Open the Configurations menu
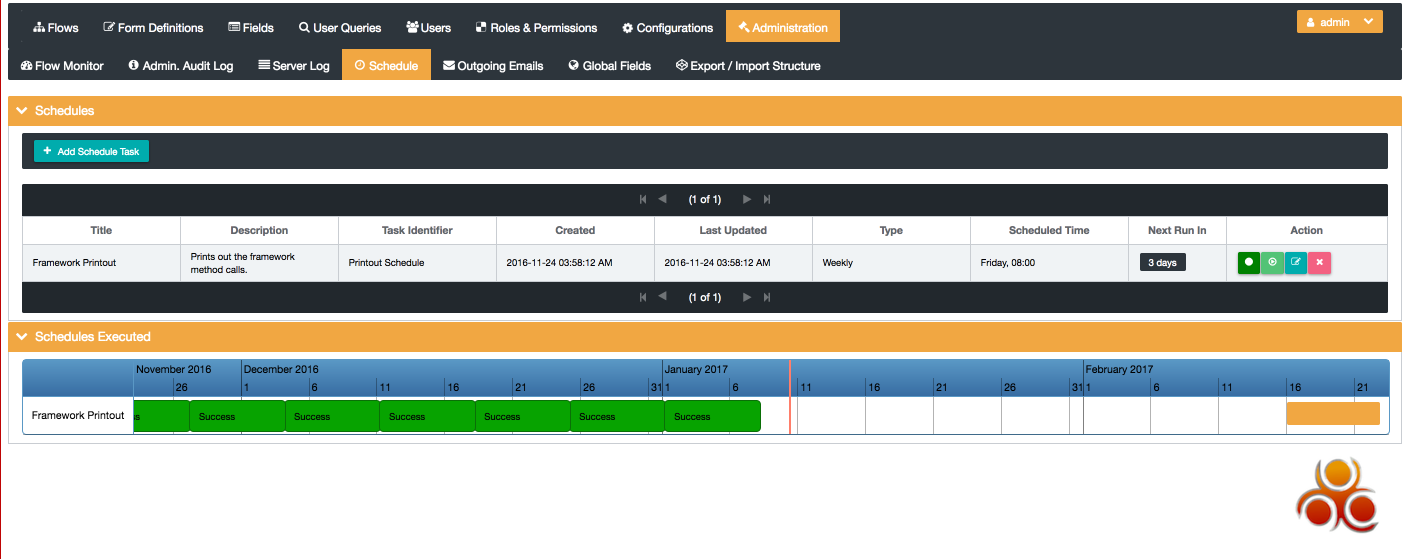 667,27
